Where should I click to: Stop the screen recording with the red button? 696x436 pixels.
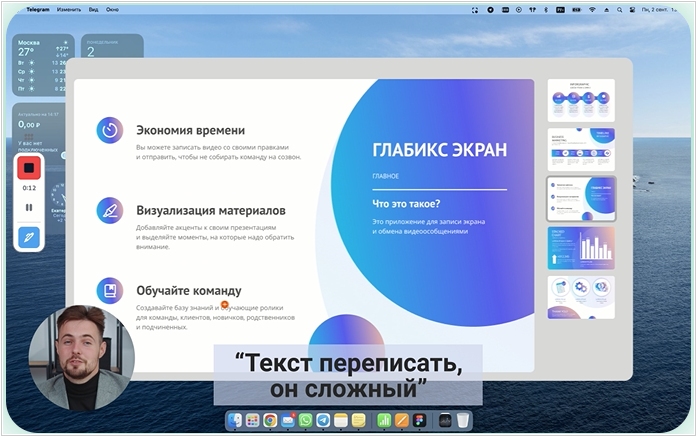tap(29, 168)
